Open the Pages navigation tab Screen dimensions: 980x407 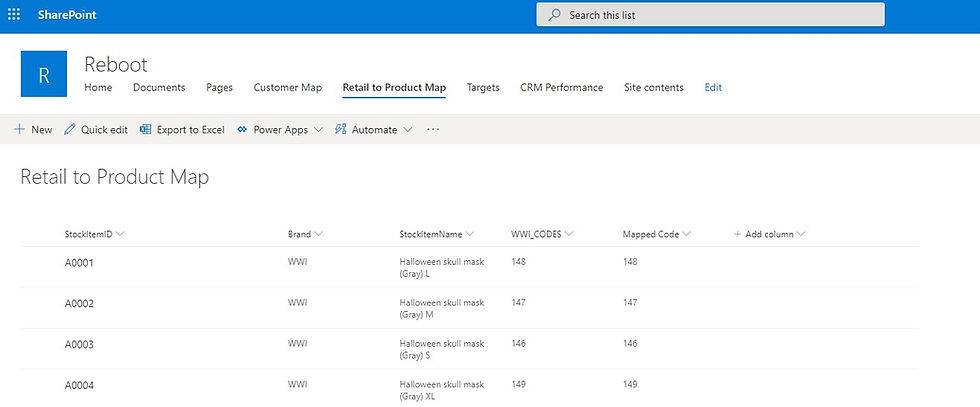click(x=219, y=88)
